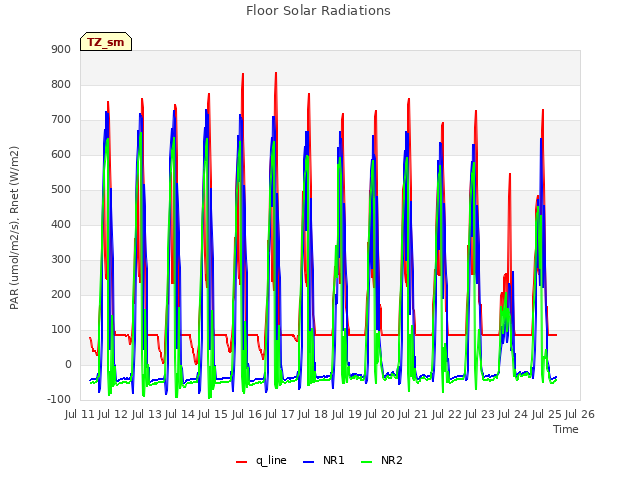
Task: Click the Jul 16 x-axis tick label
Action: (247, 414)
